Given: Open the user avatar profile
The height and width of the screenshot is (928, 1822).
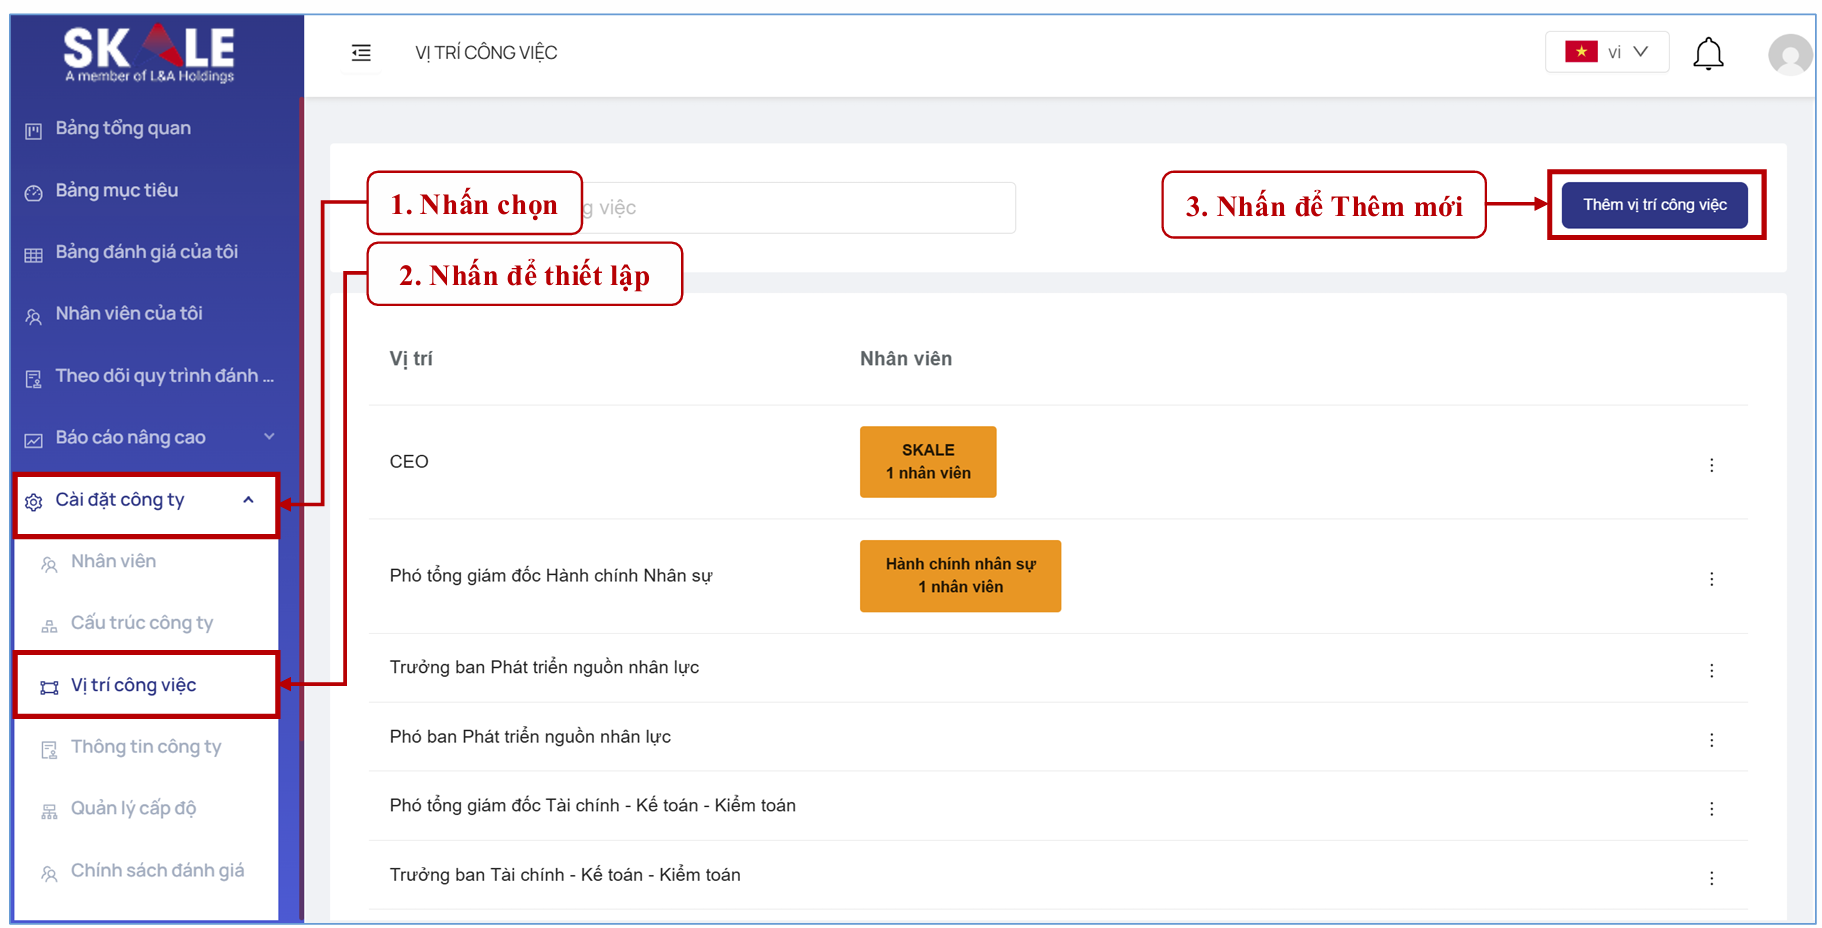Looking at the screenshot, I should [1789, 54].
